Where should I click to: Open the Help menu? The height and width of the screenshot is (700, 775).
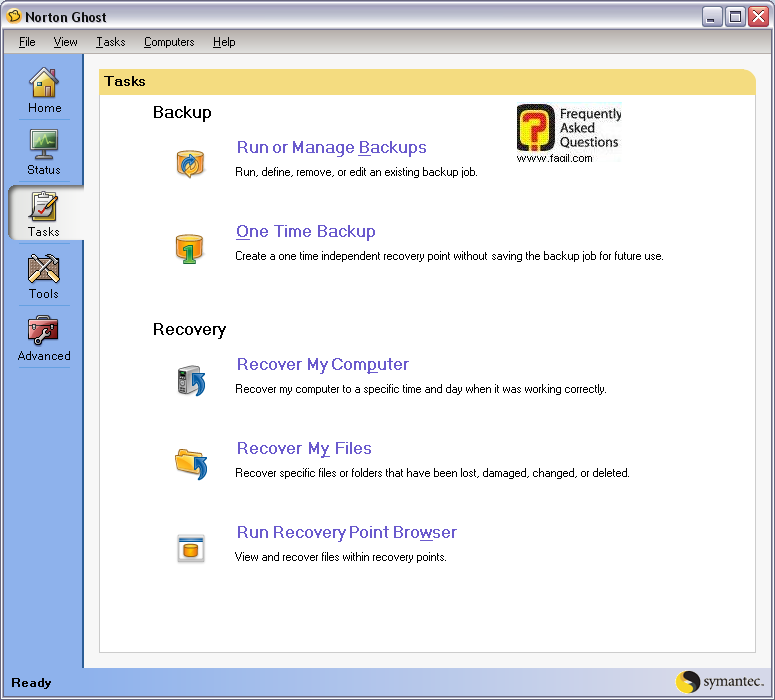pos(224,42)
